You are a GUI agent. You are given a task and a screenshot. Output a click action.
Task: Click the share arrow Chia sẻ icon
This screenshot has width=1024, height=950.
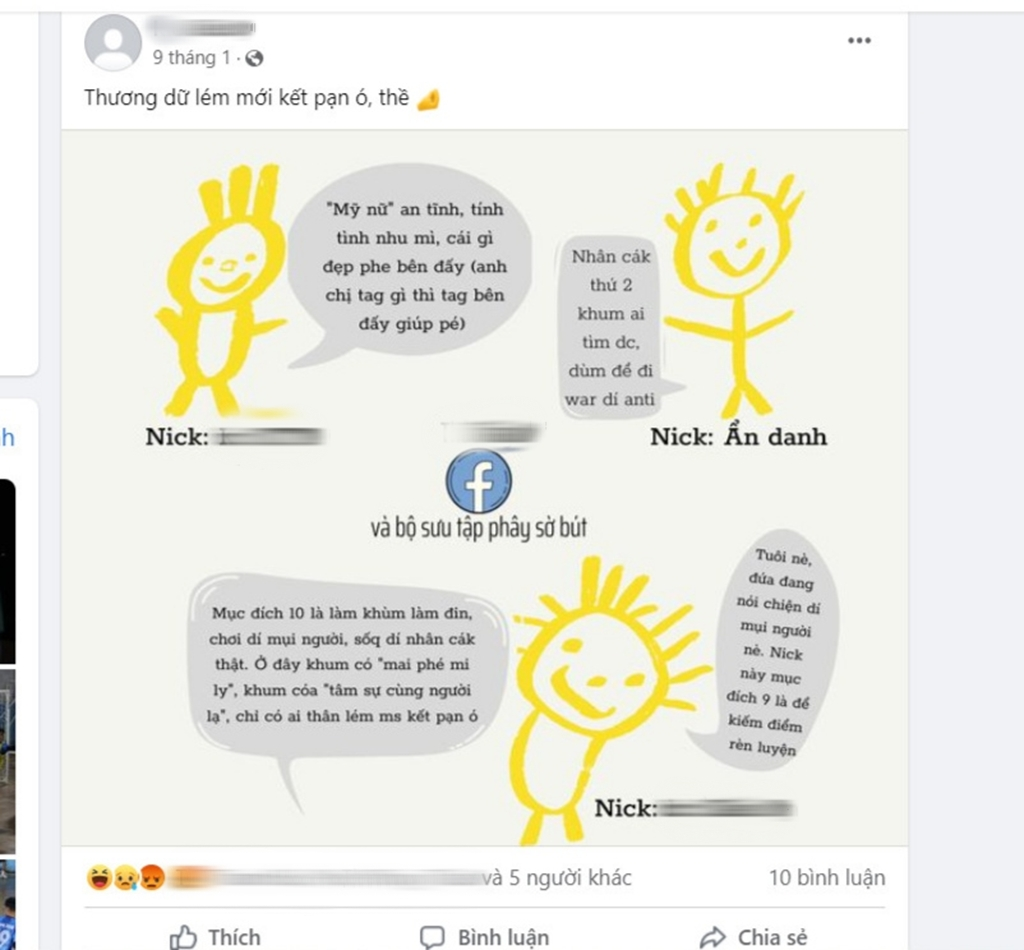pyautogui.click(x=712, y=938)
